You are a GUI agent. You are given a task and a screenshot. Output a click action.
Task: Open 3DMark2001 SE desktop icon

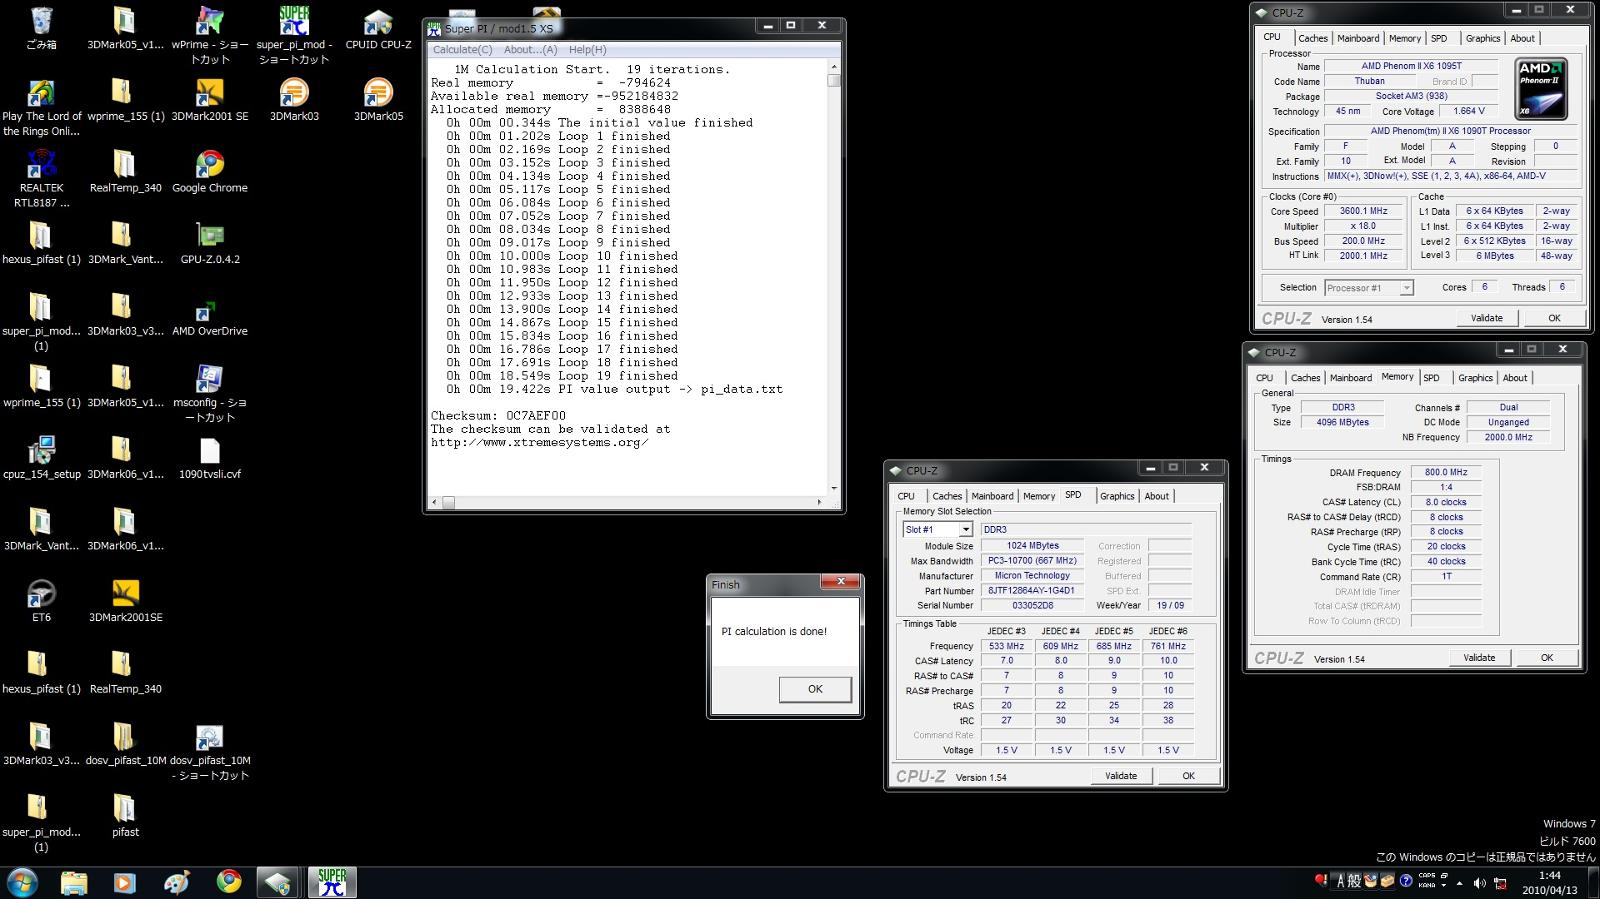pyautogui.click(x=210, y=100)
